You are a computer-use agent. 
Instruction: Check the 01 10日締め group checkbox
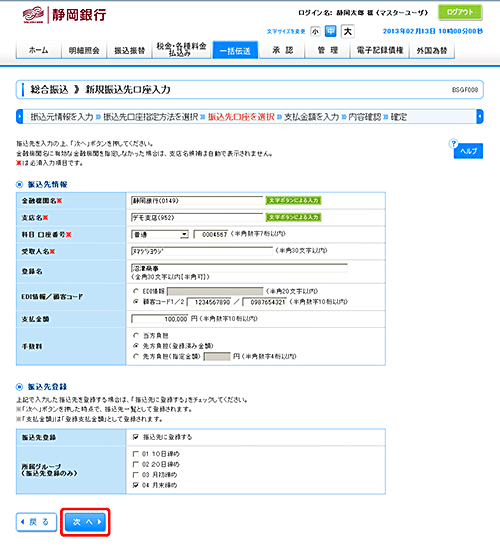pos(135,454)
